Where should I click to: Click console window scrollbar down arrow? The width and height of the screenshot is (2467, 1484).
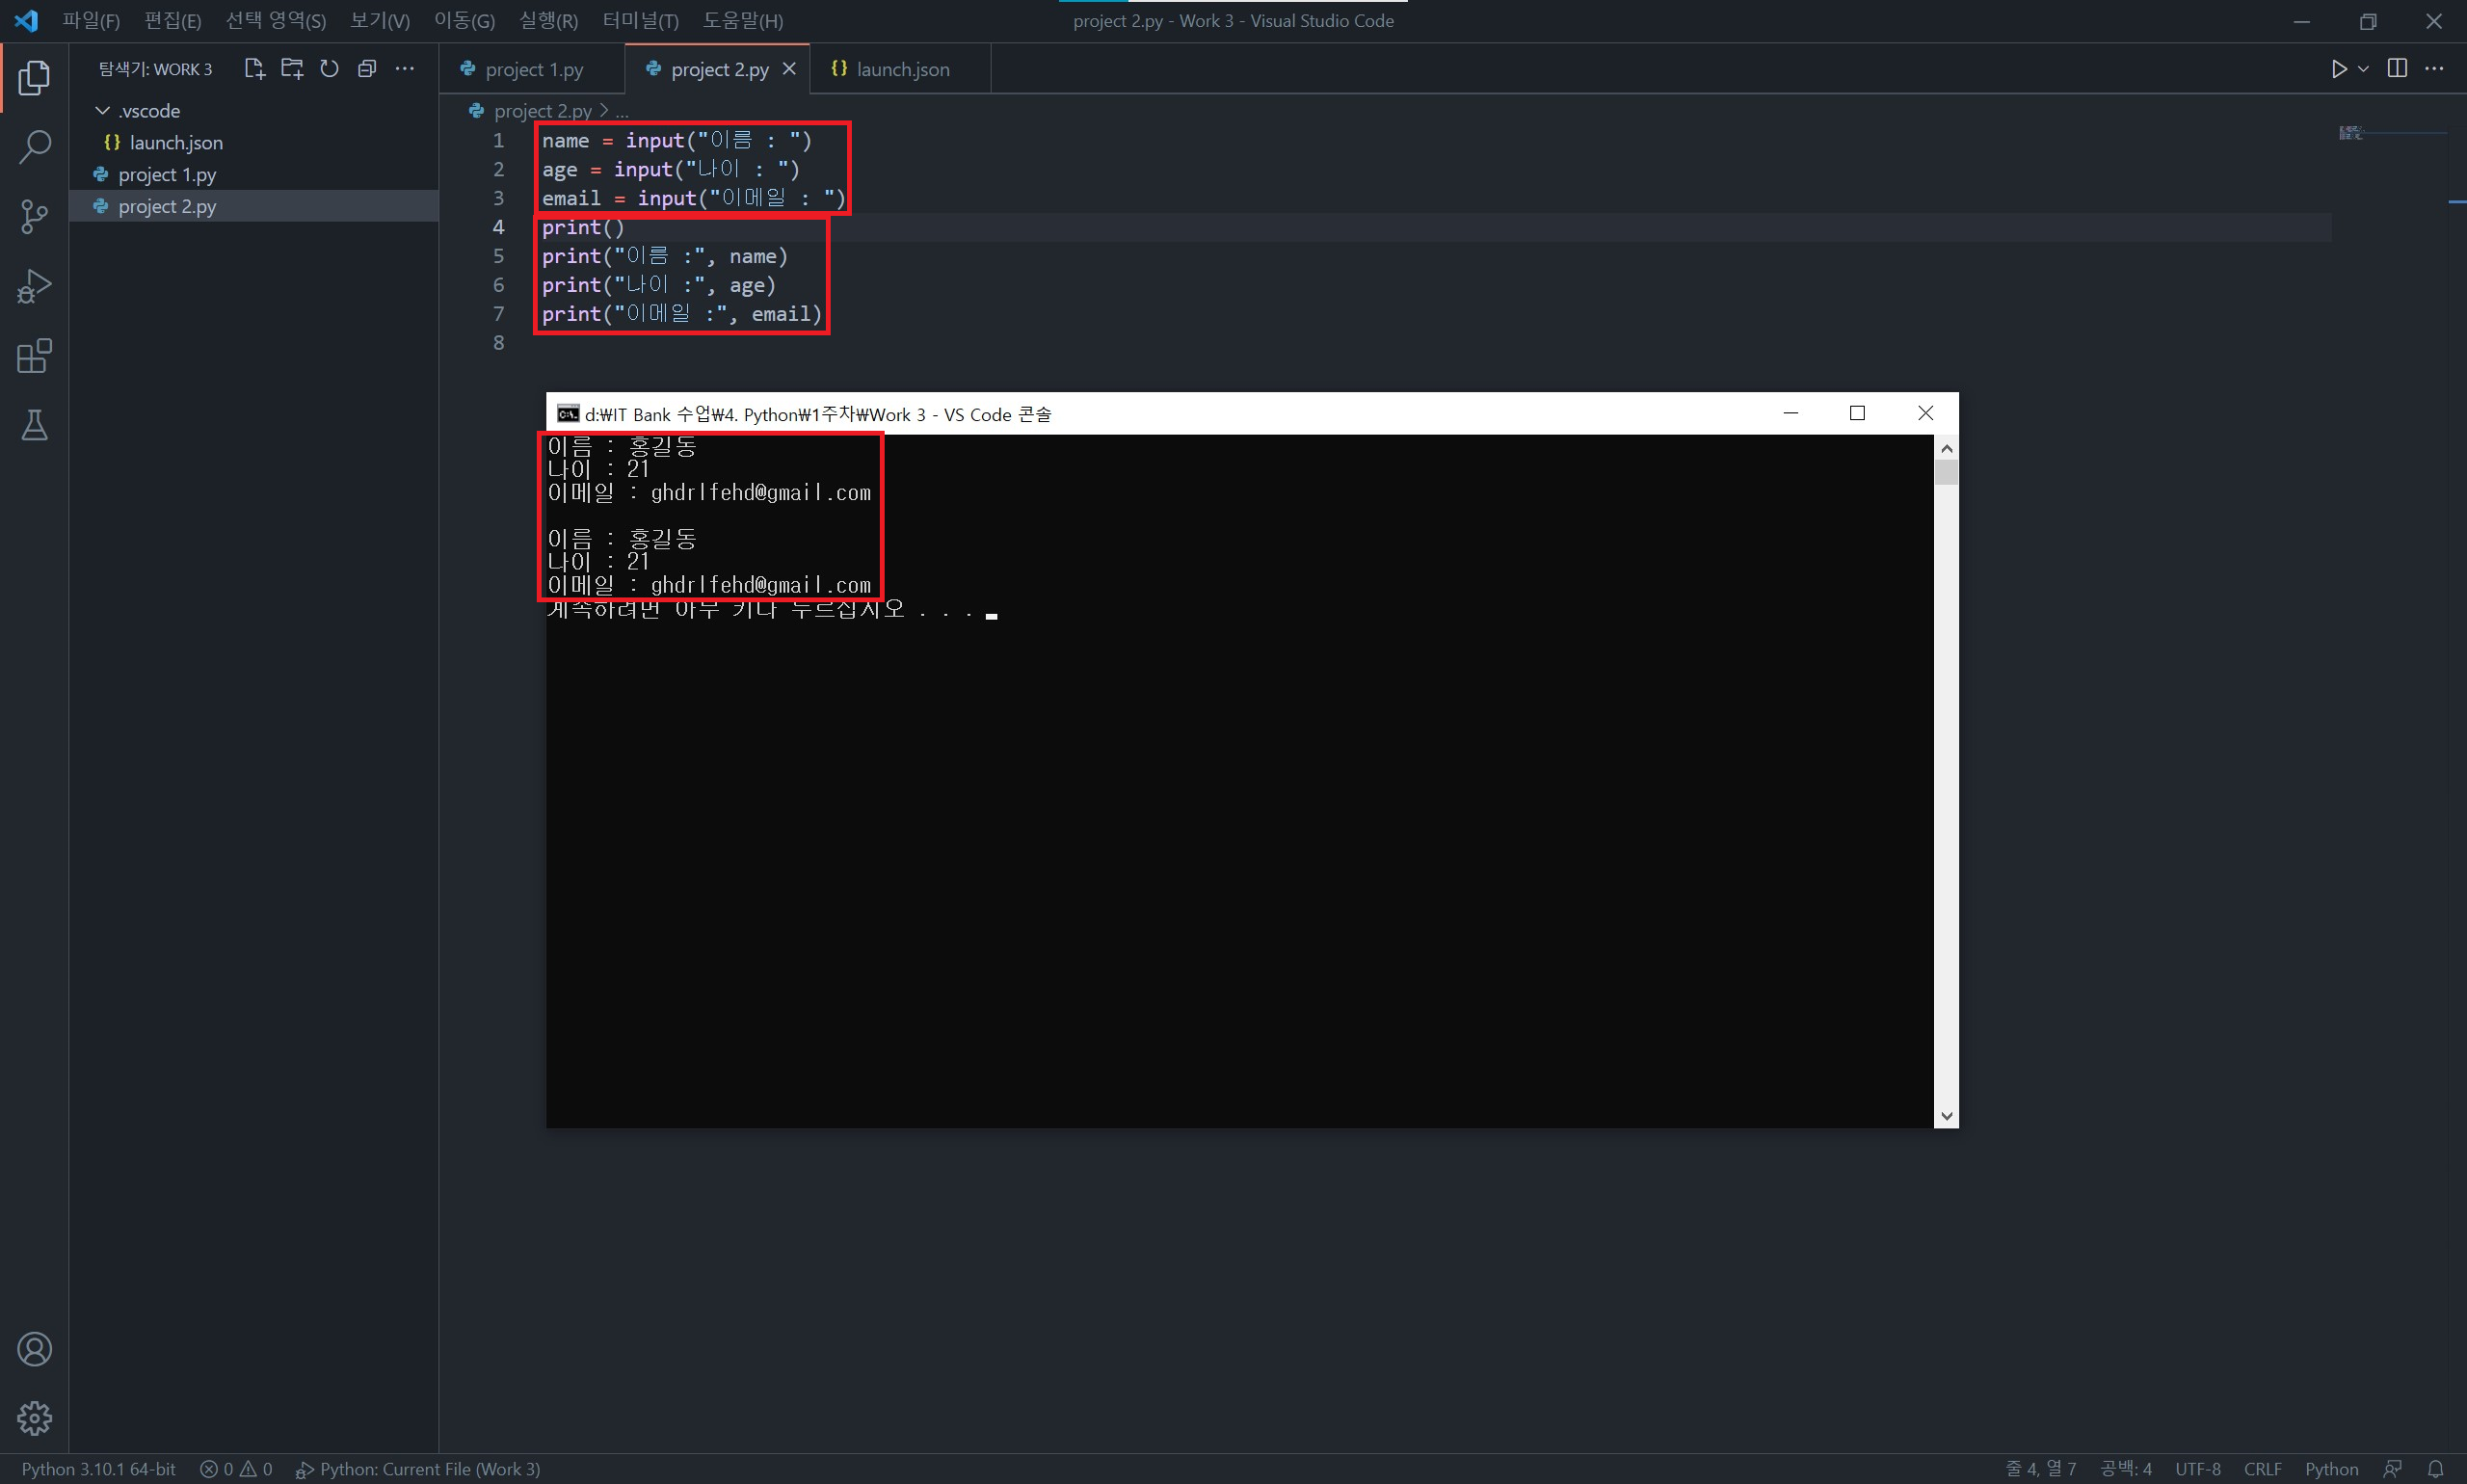coord(1945,1115)
